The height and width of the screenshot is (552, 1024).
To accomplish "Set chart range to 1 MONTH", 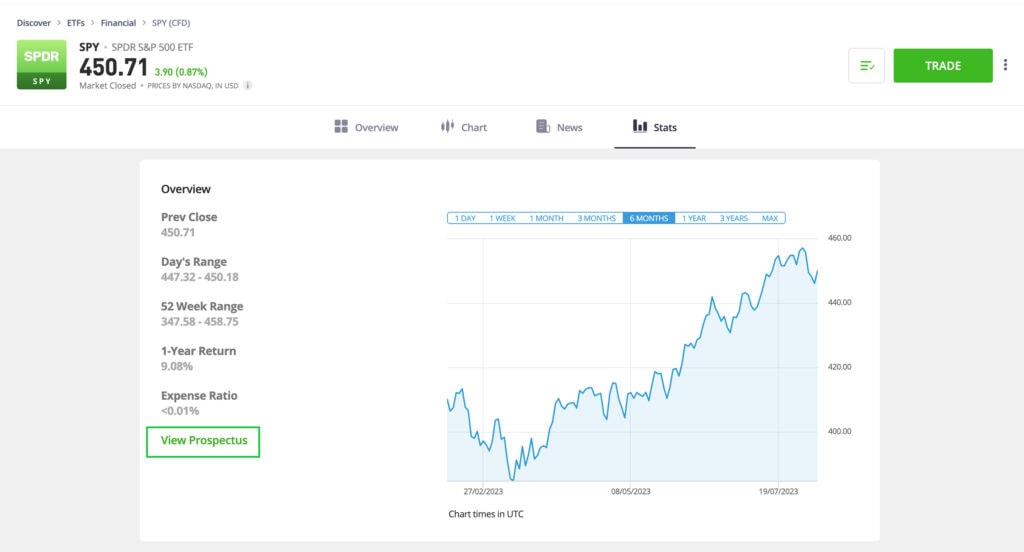I will click(546, 218).
